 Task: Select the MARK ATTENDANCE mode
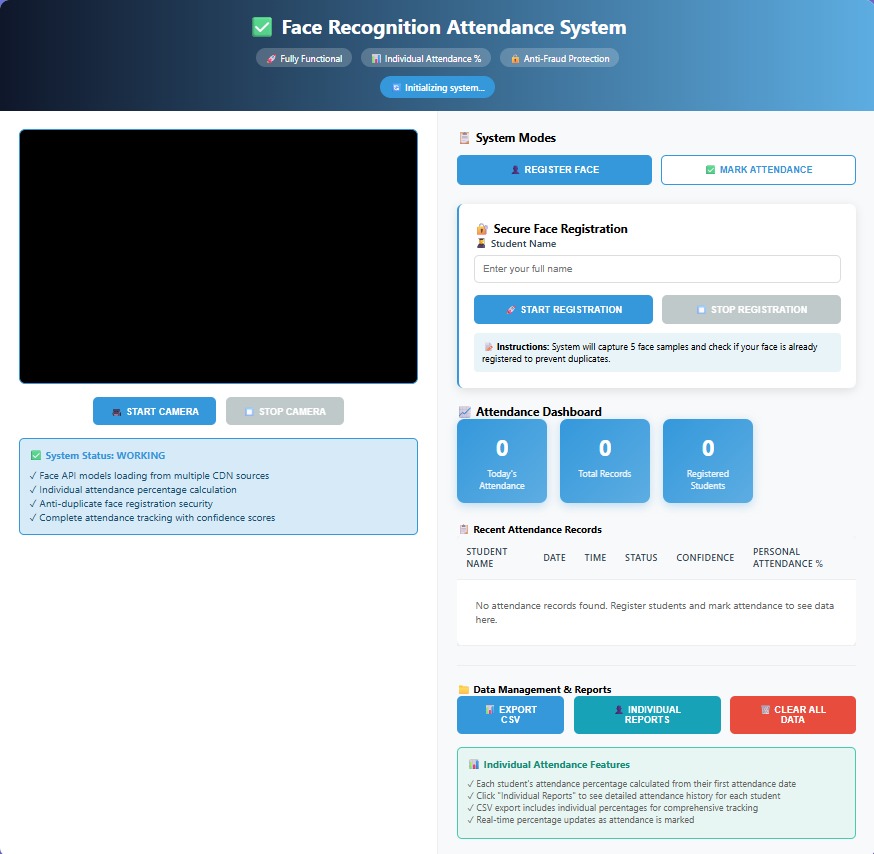pos(758,170)
